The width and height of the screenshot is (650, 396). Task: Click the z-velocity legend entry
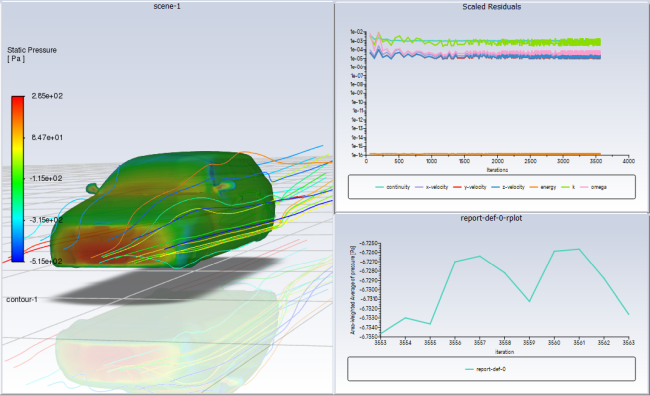click(x=508, y=187)
